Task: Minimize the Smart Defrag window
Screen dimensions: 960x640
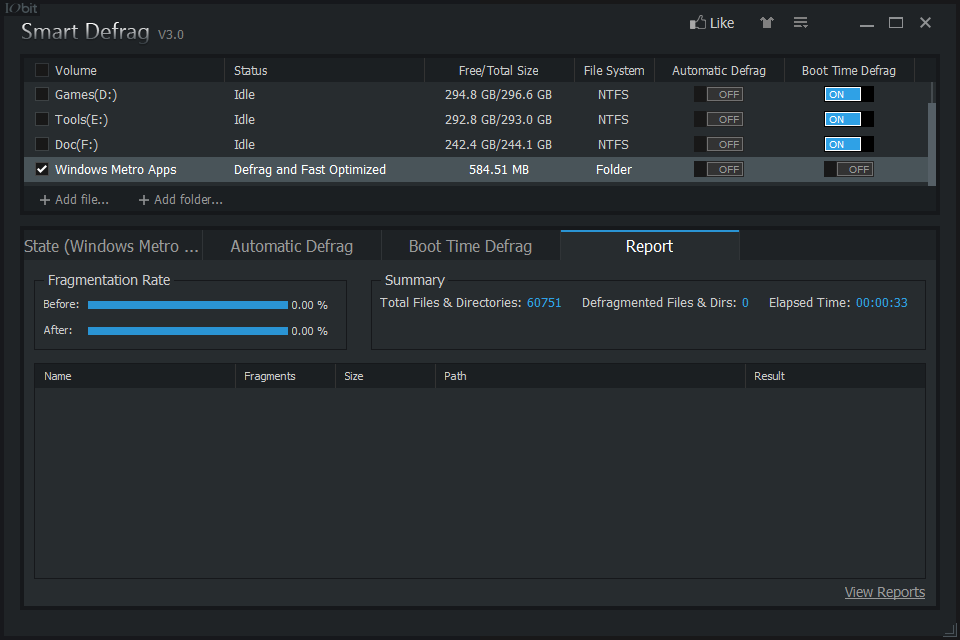Action: pos(866,23)
